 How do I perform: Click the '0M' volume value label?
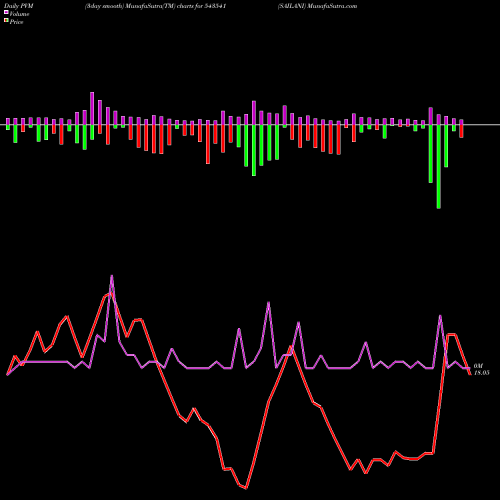pyautogui.click(x=478, y=366)
